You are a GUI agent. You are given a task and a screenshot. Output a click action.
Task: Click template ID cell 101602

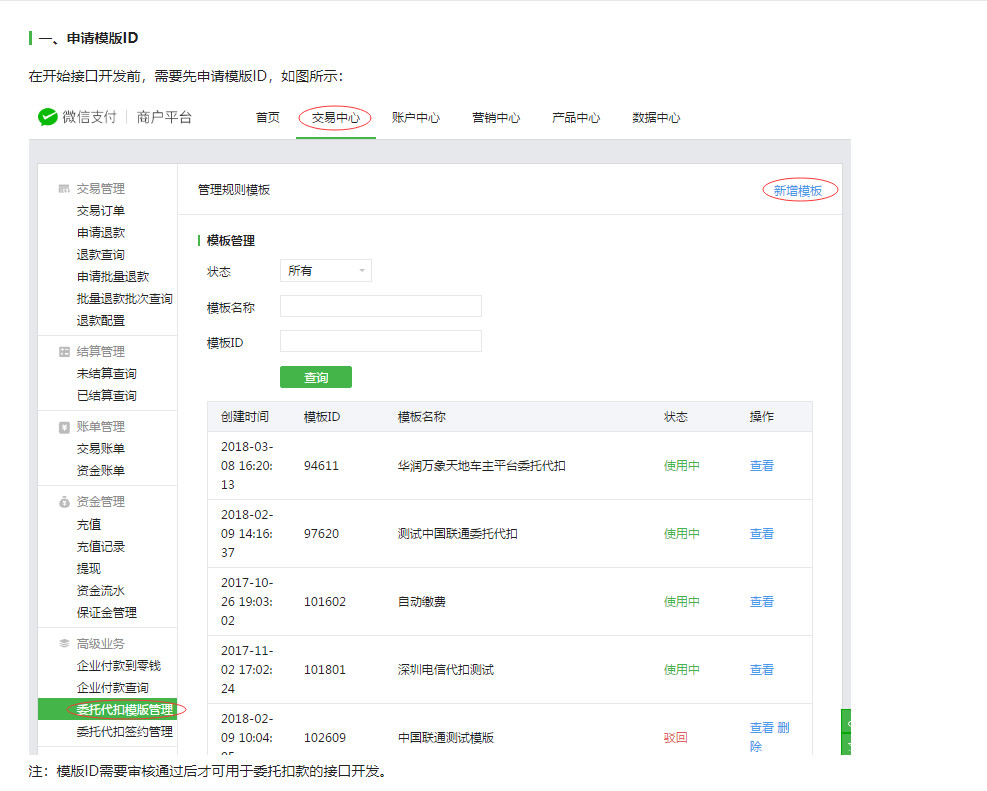click(x=325, y=602)
